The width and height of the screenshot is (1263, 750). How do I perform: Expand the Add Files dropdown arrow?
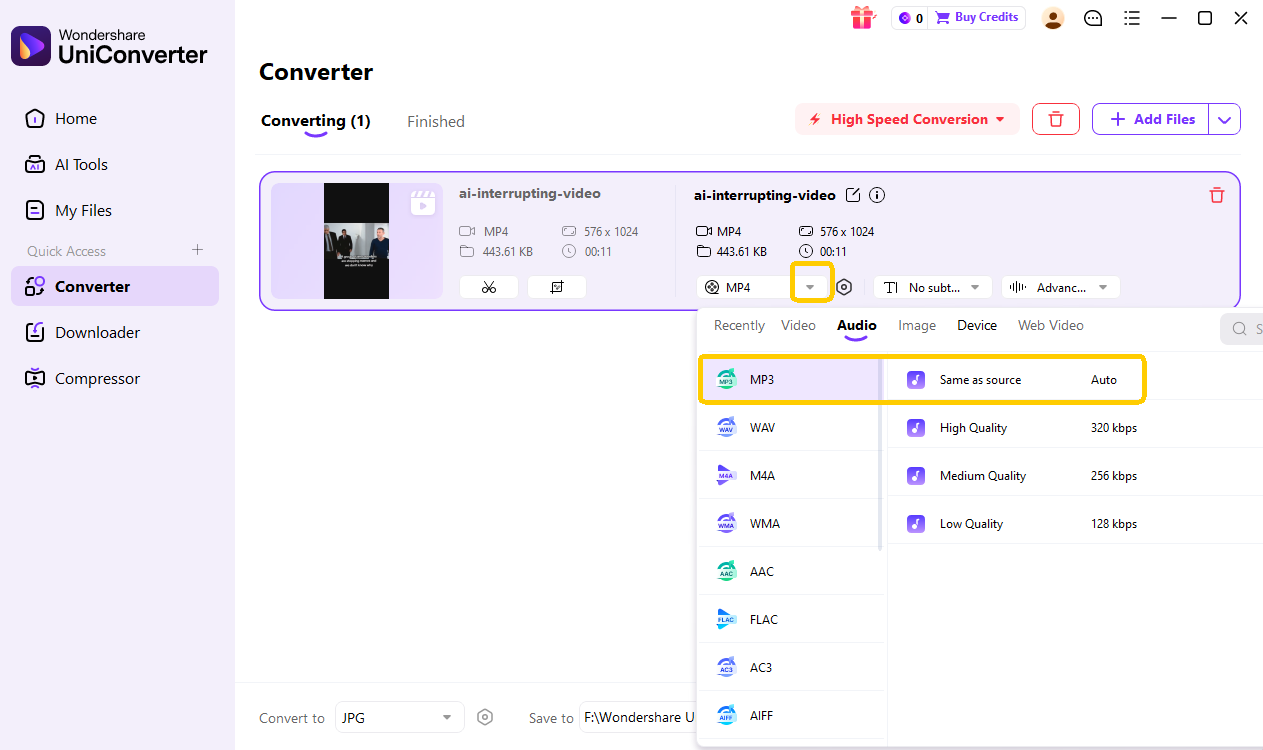(x=1225, y=119)
